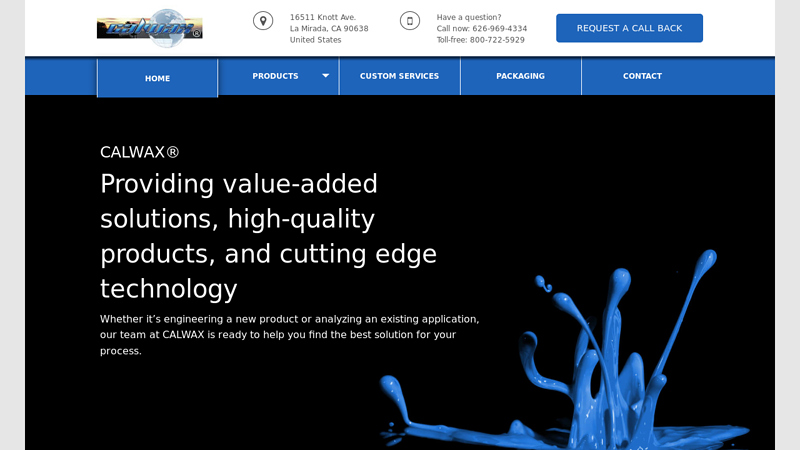Click the location pin icon

[263, 21]
